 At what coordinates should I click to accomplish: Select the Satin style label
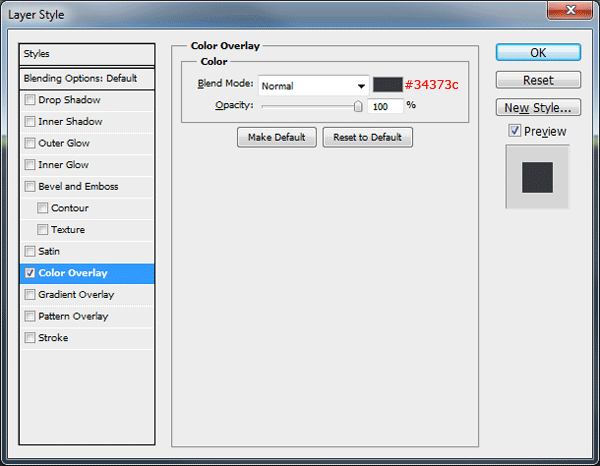49,251
